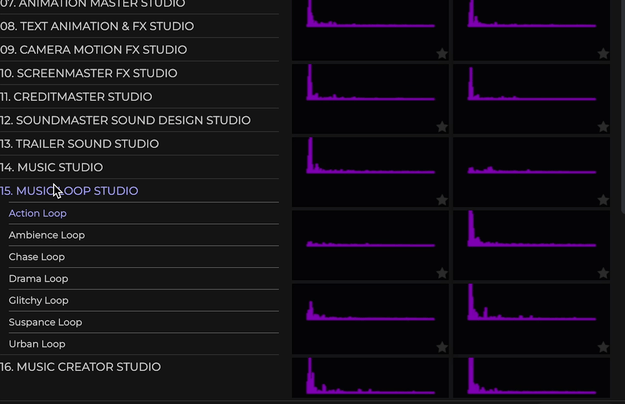Preview the top-row right waveform clip
Image resolution: width=625 pixels, height=404 pixels.
pyautogui.click(x=531, y=28)
